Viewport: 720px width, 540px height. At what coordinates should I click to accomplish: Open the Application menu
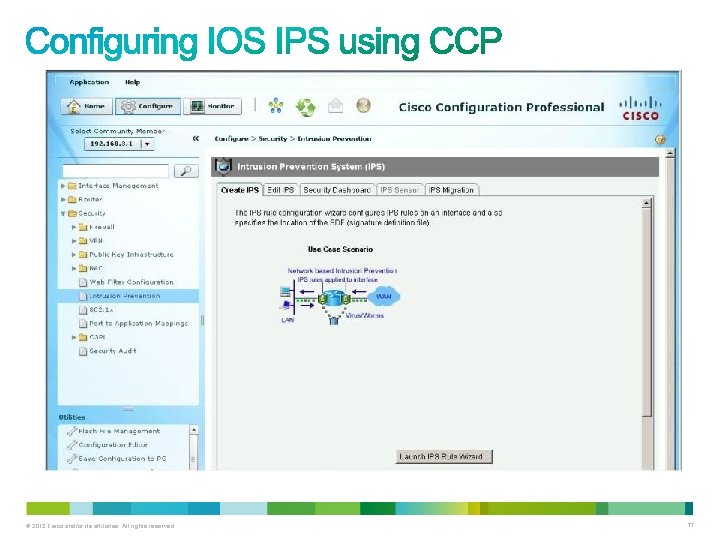tap(89, 82)
